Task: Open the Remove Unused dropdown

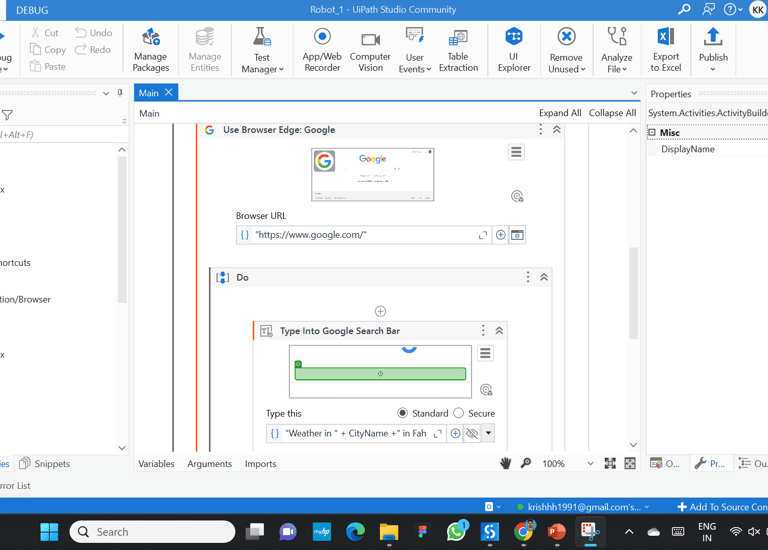Action: click(x=566, y=50)
